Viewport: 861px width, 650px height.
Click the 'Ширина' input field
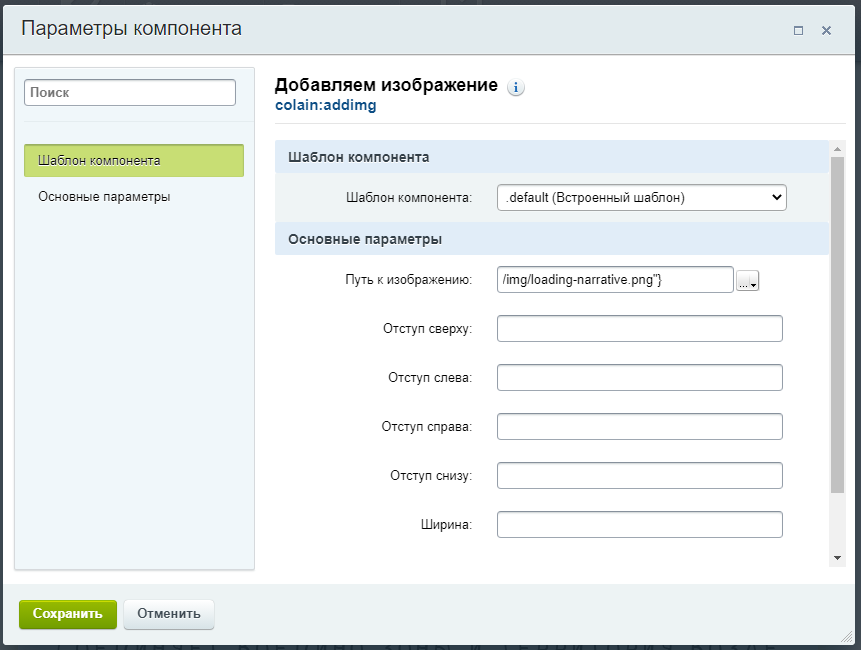[x=639, y=525]
